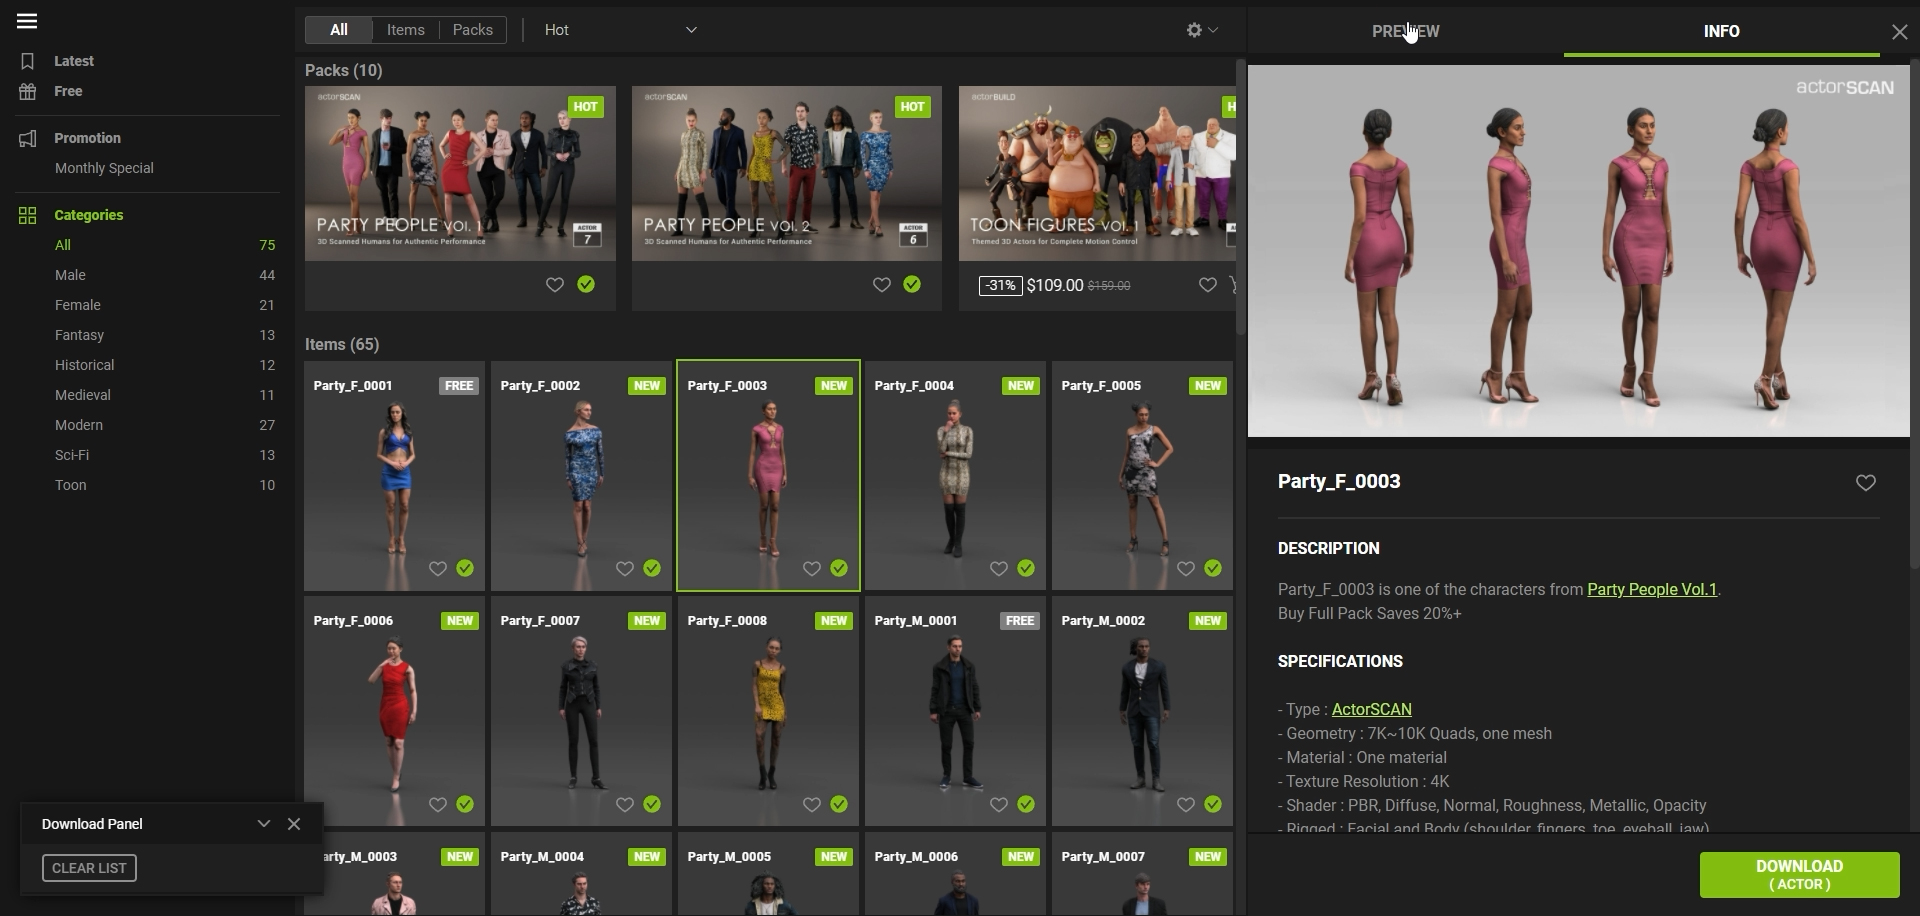Toggle heart on Party_F_0005 item
The height and width of the screenshot is (916, 1920).
1186,569
